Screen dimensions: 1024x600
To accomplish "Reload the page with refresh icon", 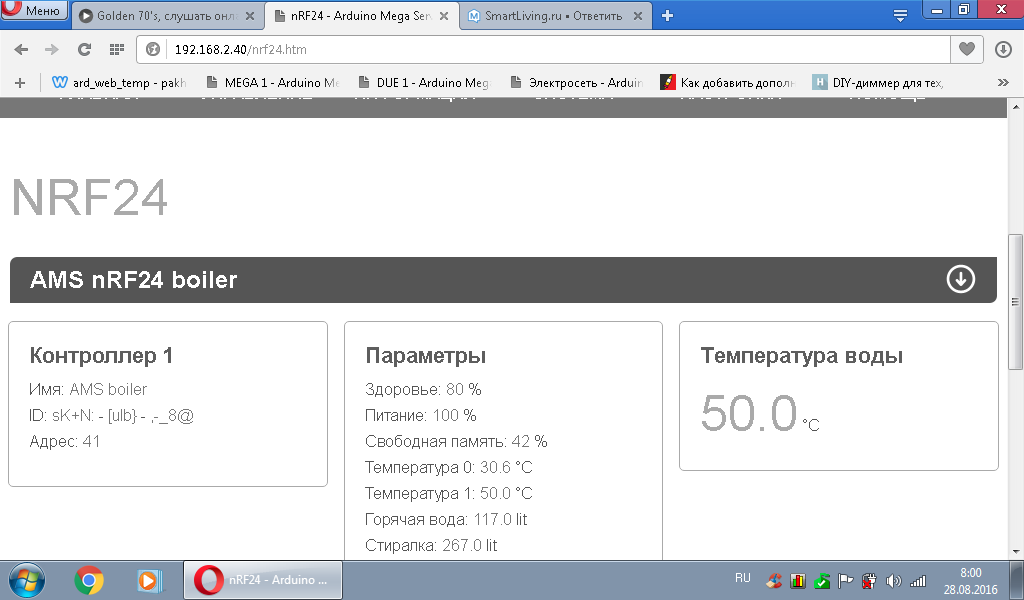I will click(x=84, y=50).
